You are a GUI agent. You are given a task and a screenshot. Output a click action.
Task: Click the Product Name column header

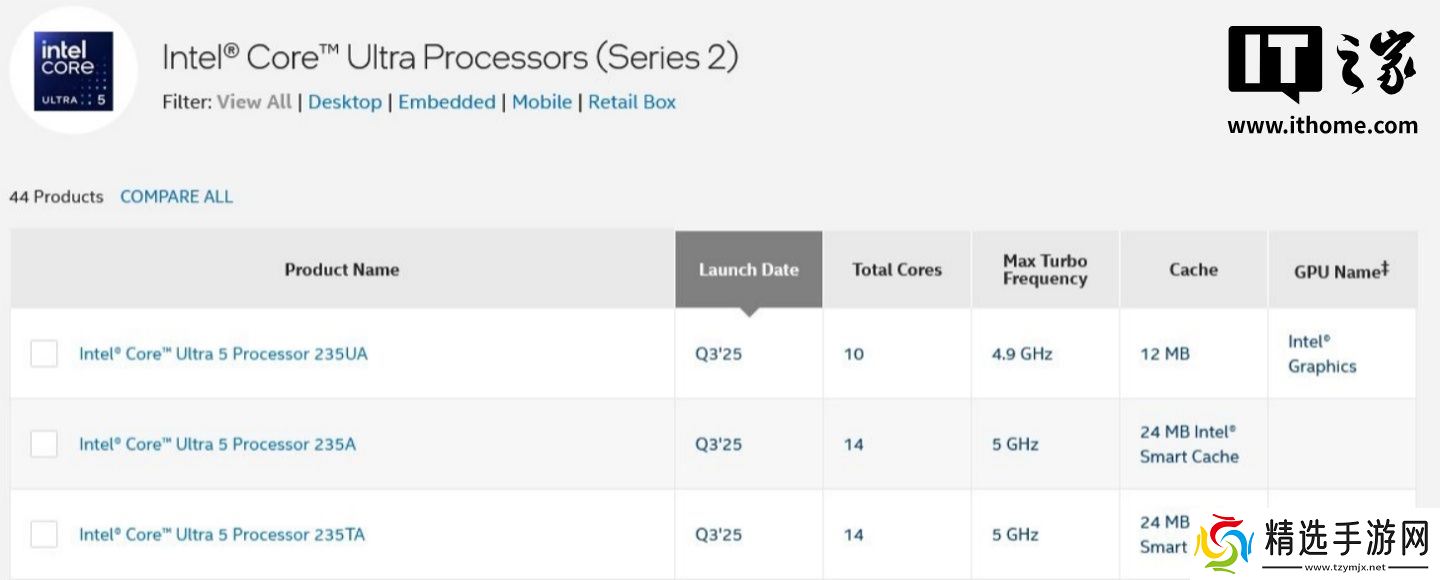click(x=342, y=269)
